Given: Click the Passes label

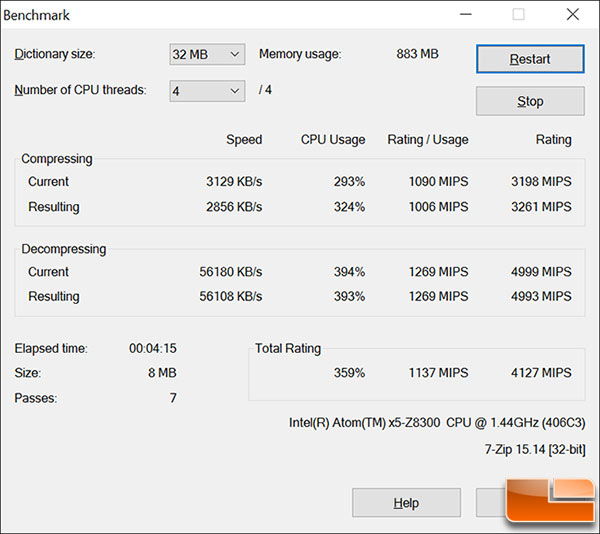Looking at the screenshot, I should click(x=36, y=398).
